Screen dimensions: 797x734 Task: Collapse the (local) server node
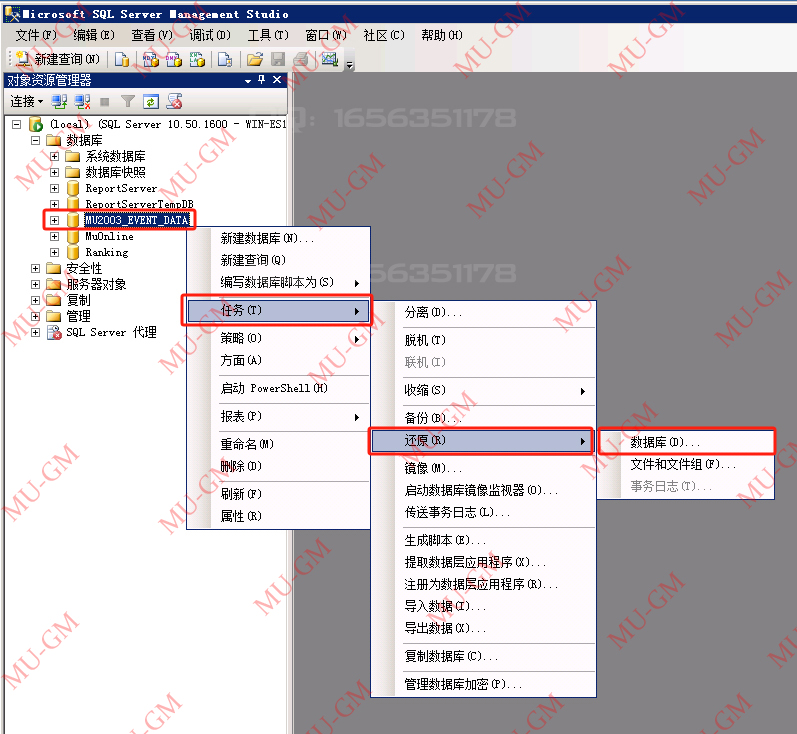pos(17,124)
